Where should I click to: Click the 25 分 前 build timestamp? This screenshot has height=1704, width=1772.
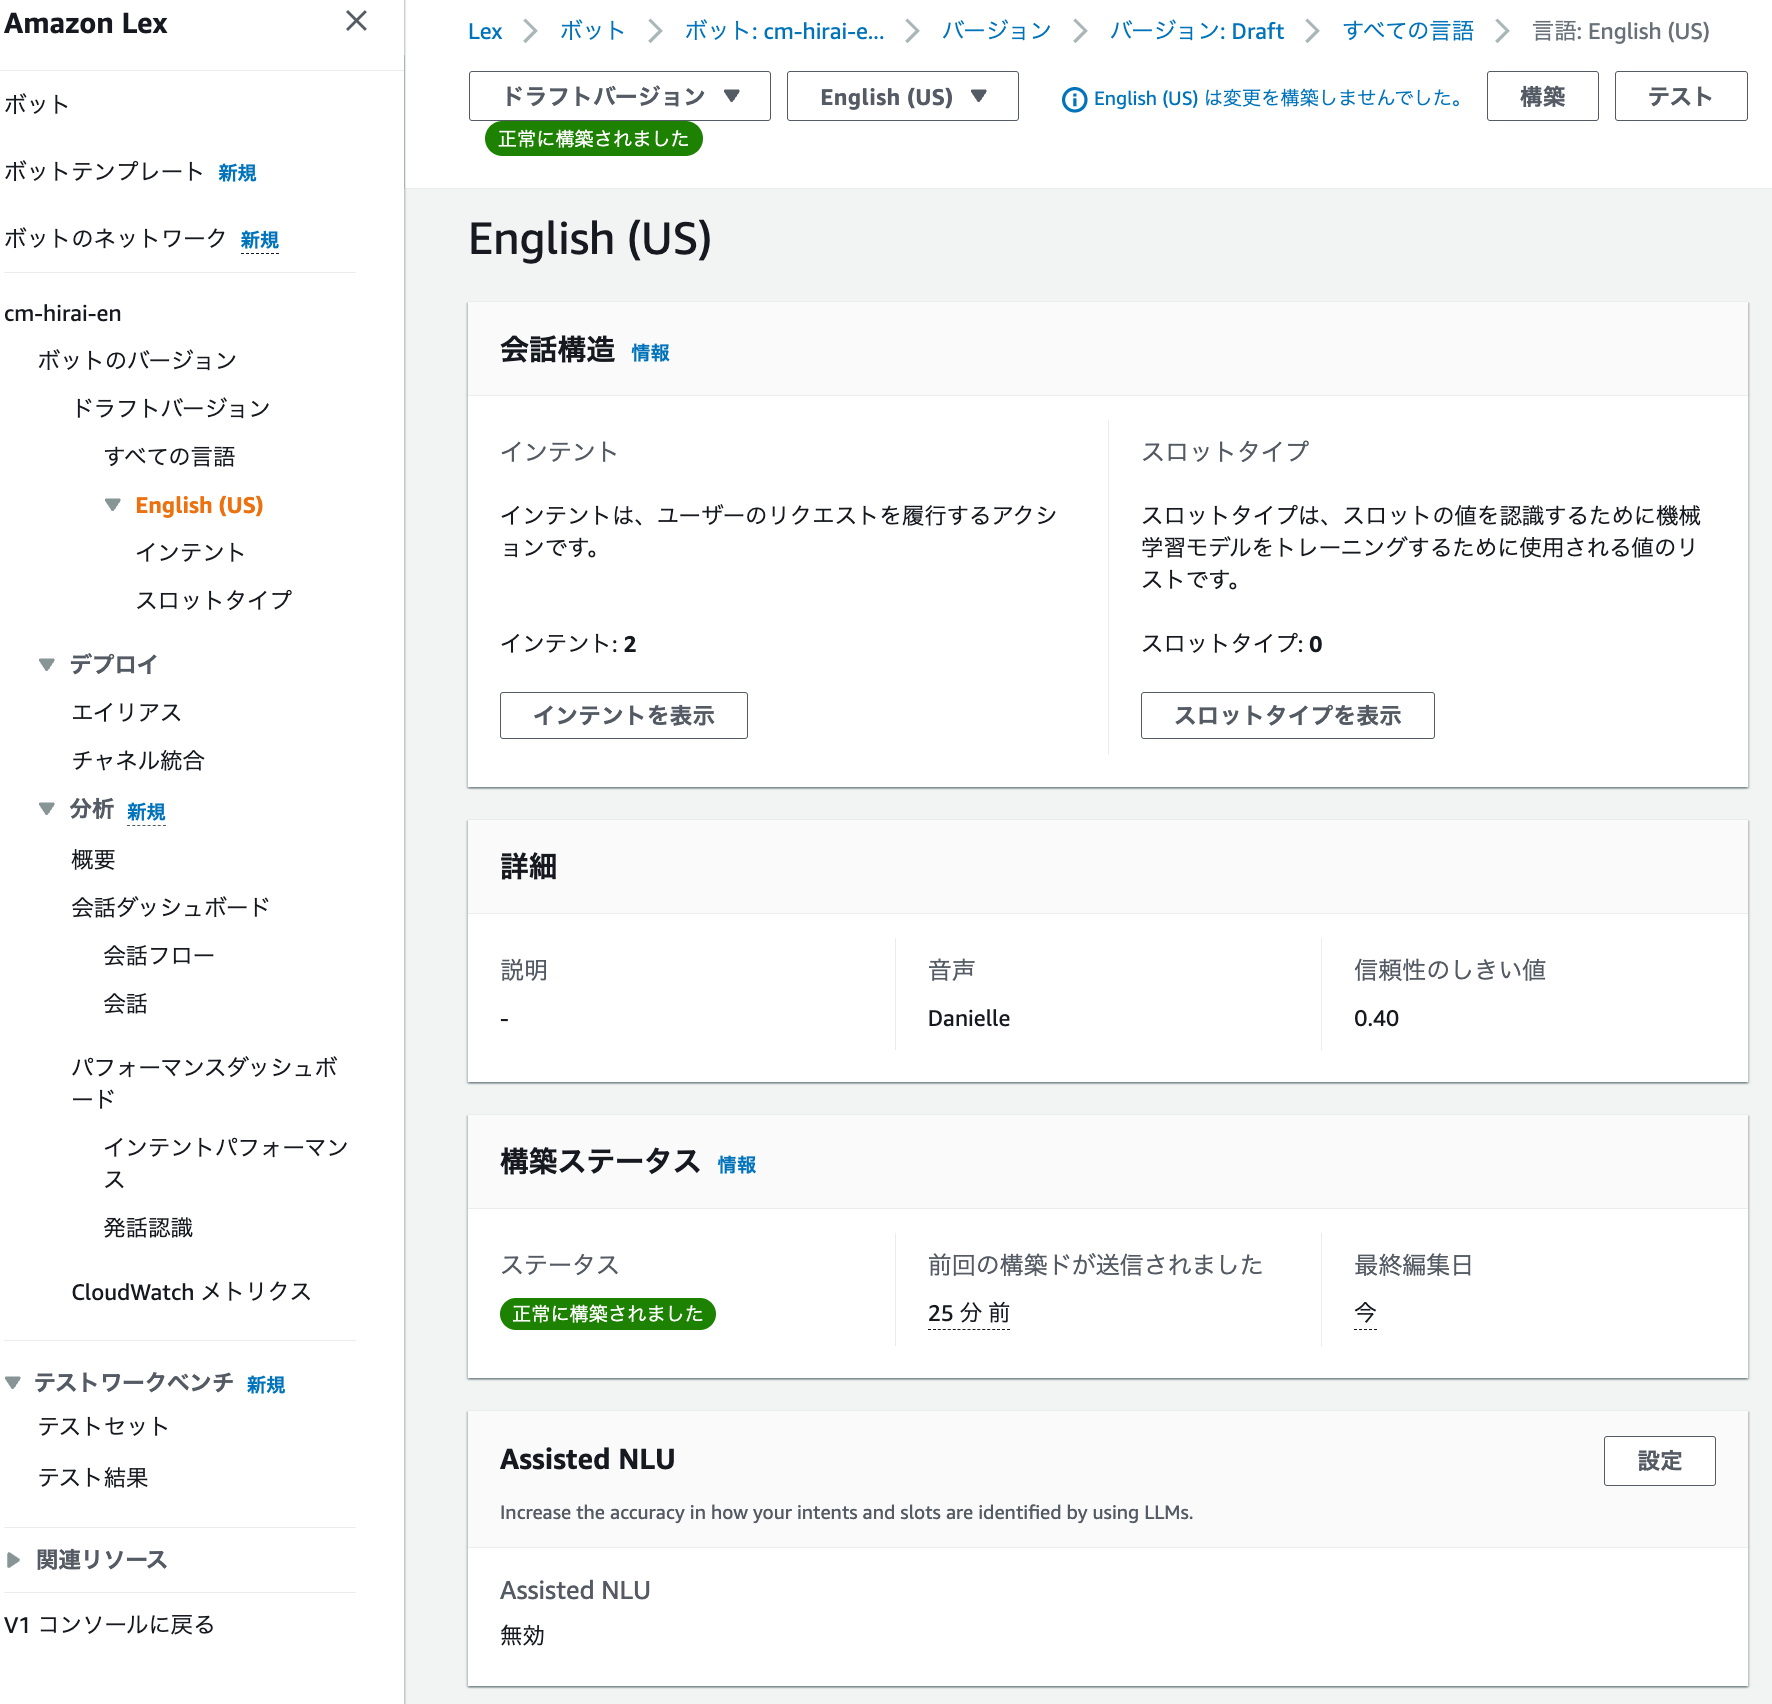click(x=969, y=1313)
